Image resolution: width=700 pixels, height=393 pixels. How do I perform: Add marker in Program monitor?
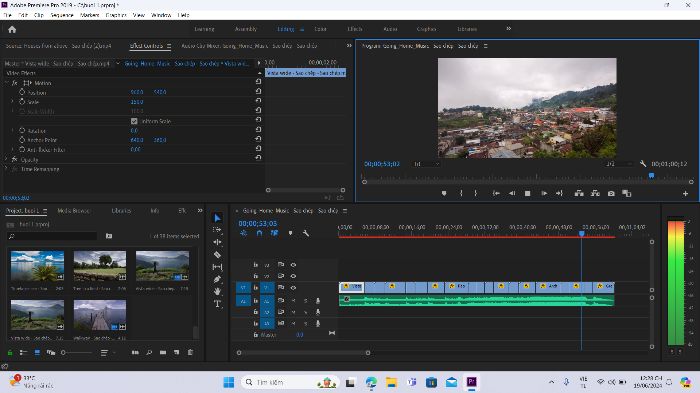(444, 193)
